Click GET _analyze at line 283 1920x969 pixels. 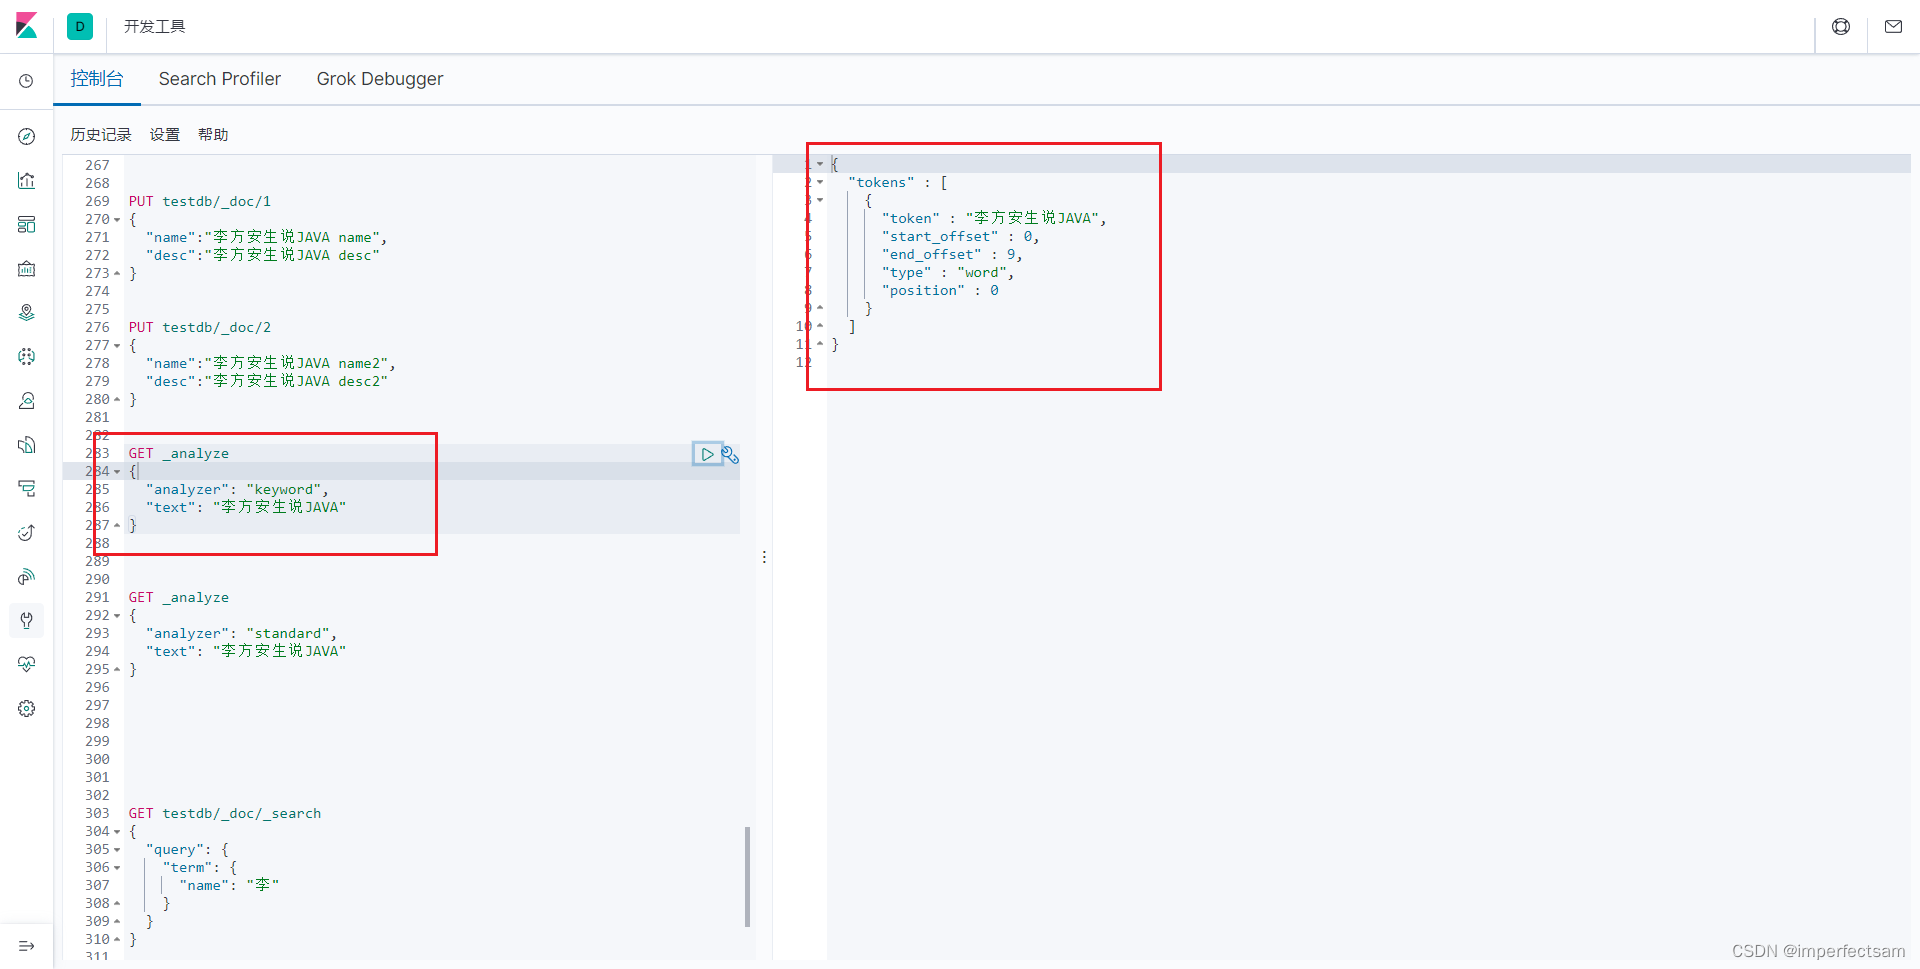click(x=179, y=454)
